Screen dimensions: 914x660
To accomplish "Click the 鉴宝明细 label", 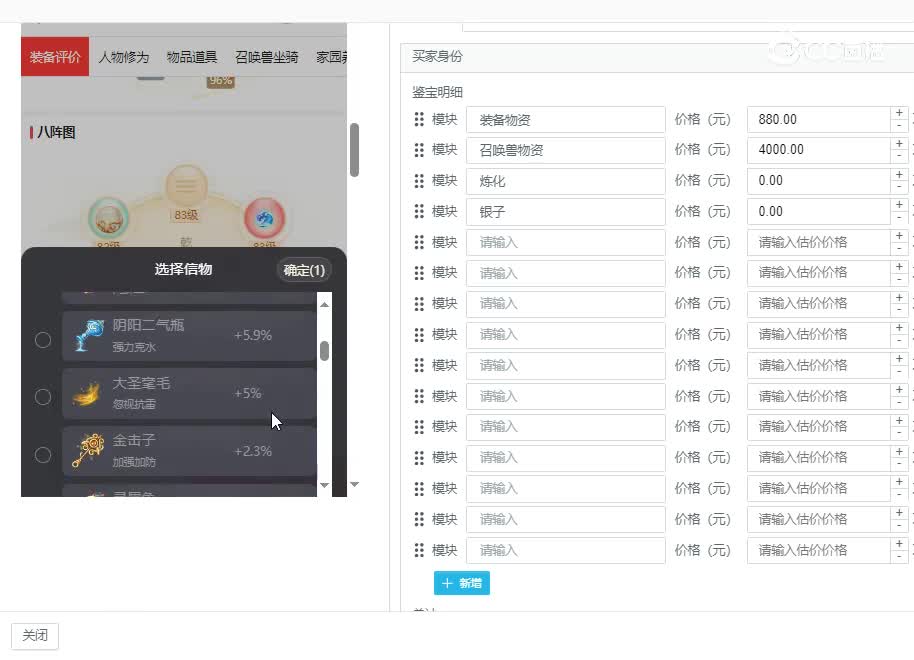I will tap(437, 92).
